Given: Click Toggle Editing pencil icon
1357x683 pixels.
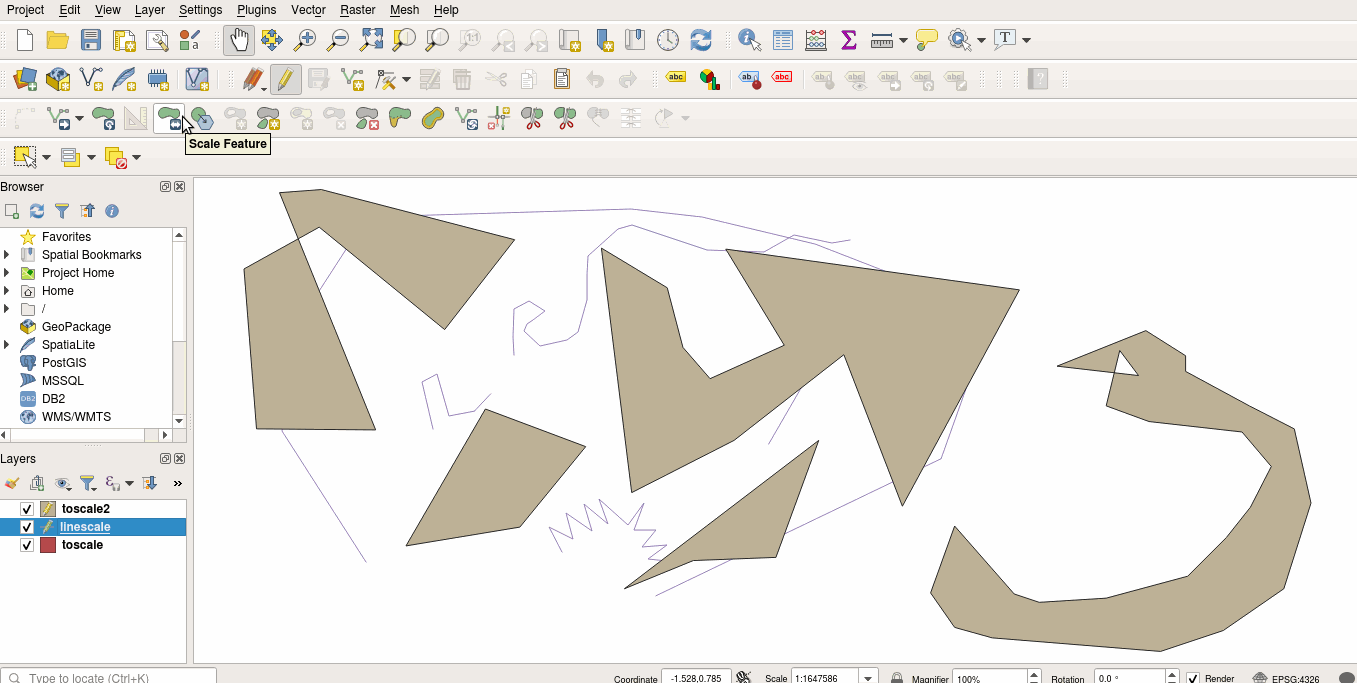Looking at the screenshot, I should coord(285,79).
